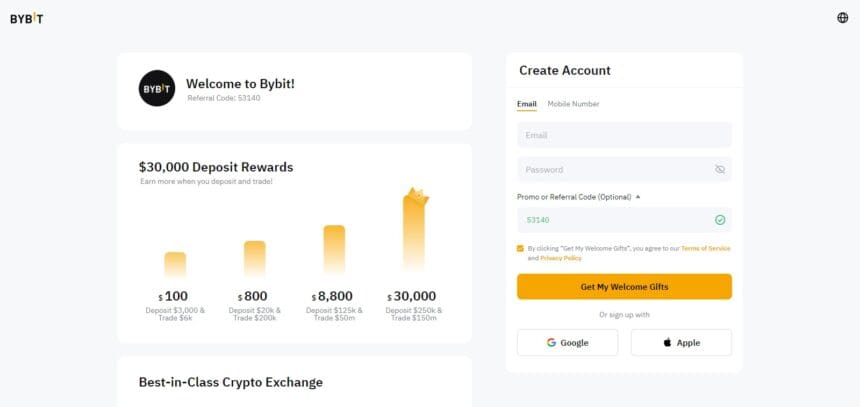Click the Bybit logo in the header
Screen dimensions: 860x407
tap(26, 19)
